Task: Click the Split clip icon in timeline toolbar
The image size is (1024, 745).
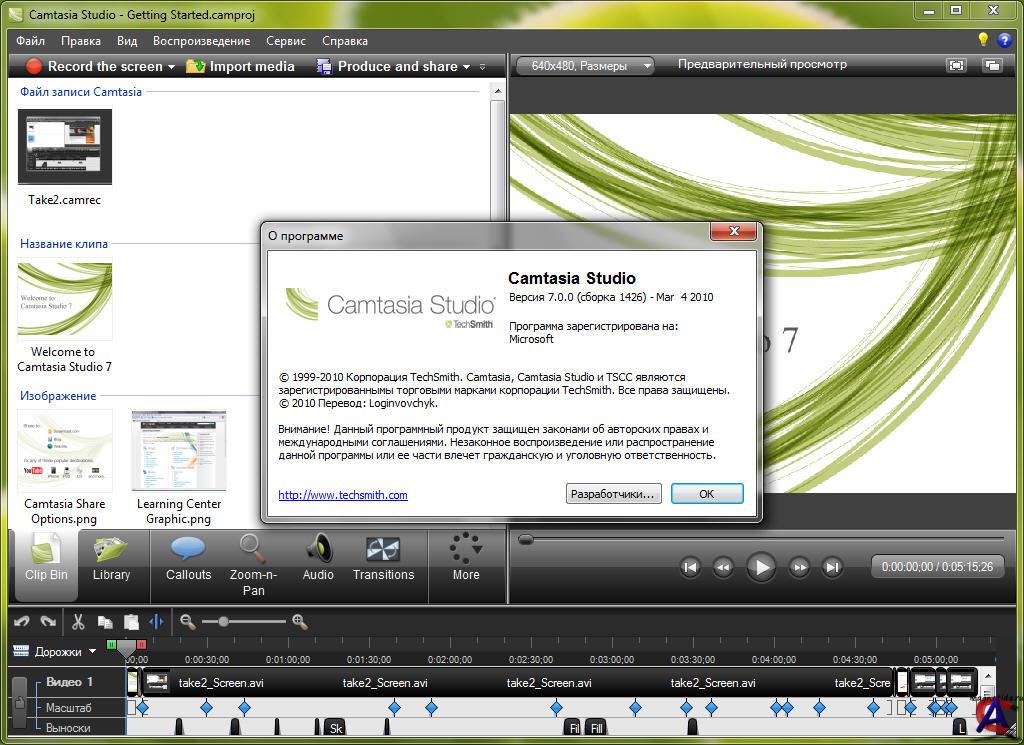Action: pos(156,622)
